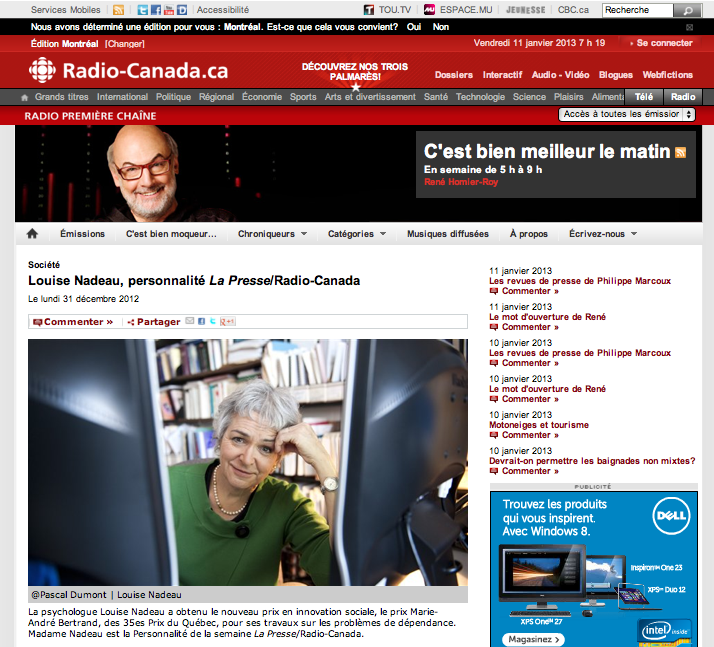
Task: Expand the Catégories menu
Action: 357,234
